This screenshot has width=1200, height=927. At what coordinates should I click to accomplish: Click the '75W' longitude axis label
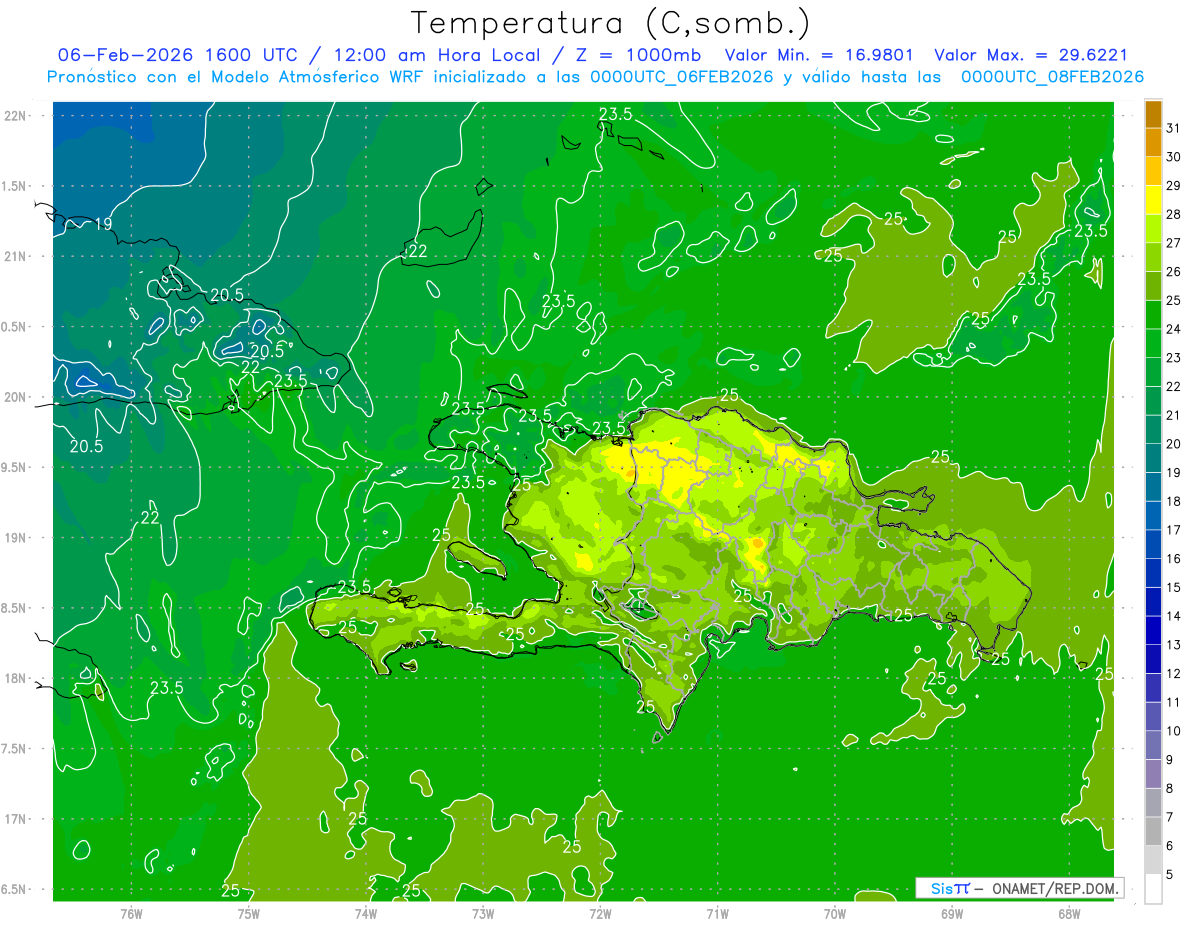(x=249, y=913)
